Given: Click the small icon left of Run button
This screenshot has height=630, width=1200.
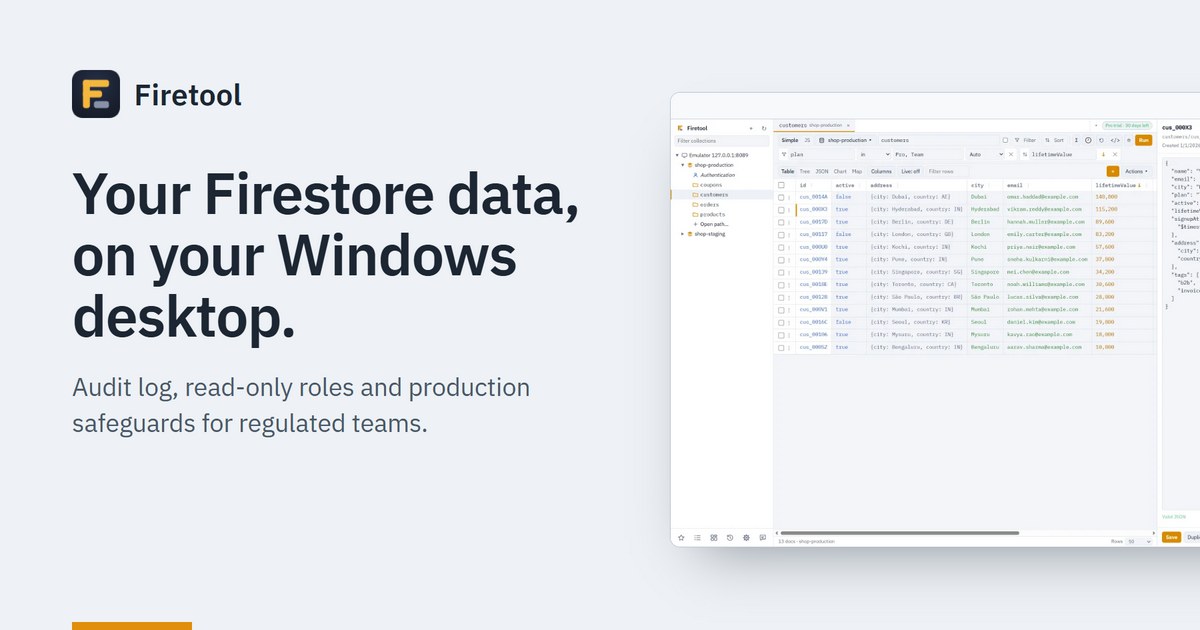Looking at the screenshot, I should point(1129,140).
